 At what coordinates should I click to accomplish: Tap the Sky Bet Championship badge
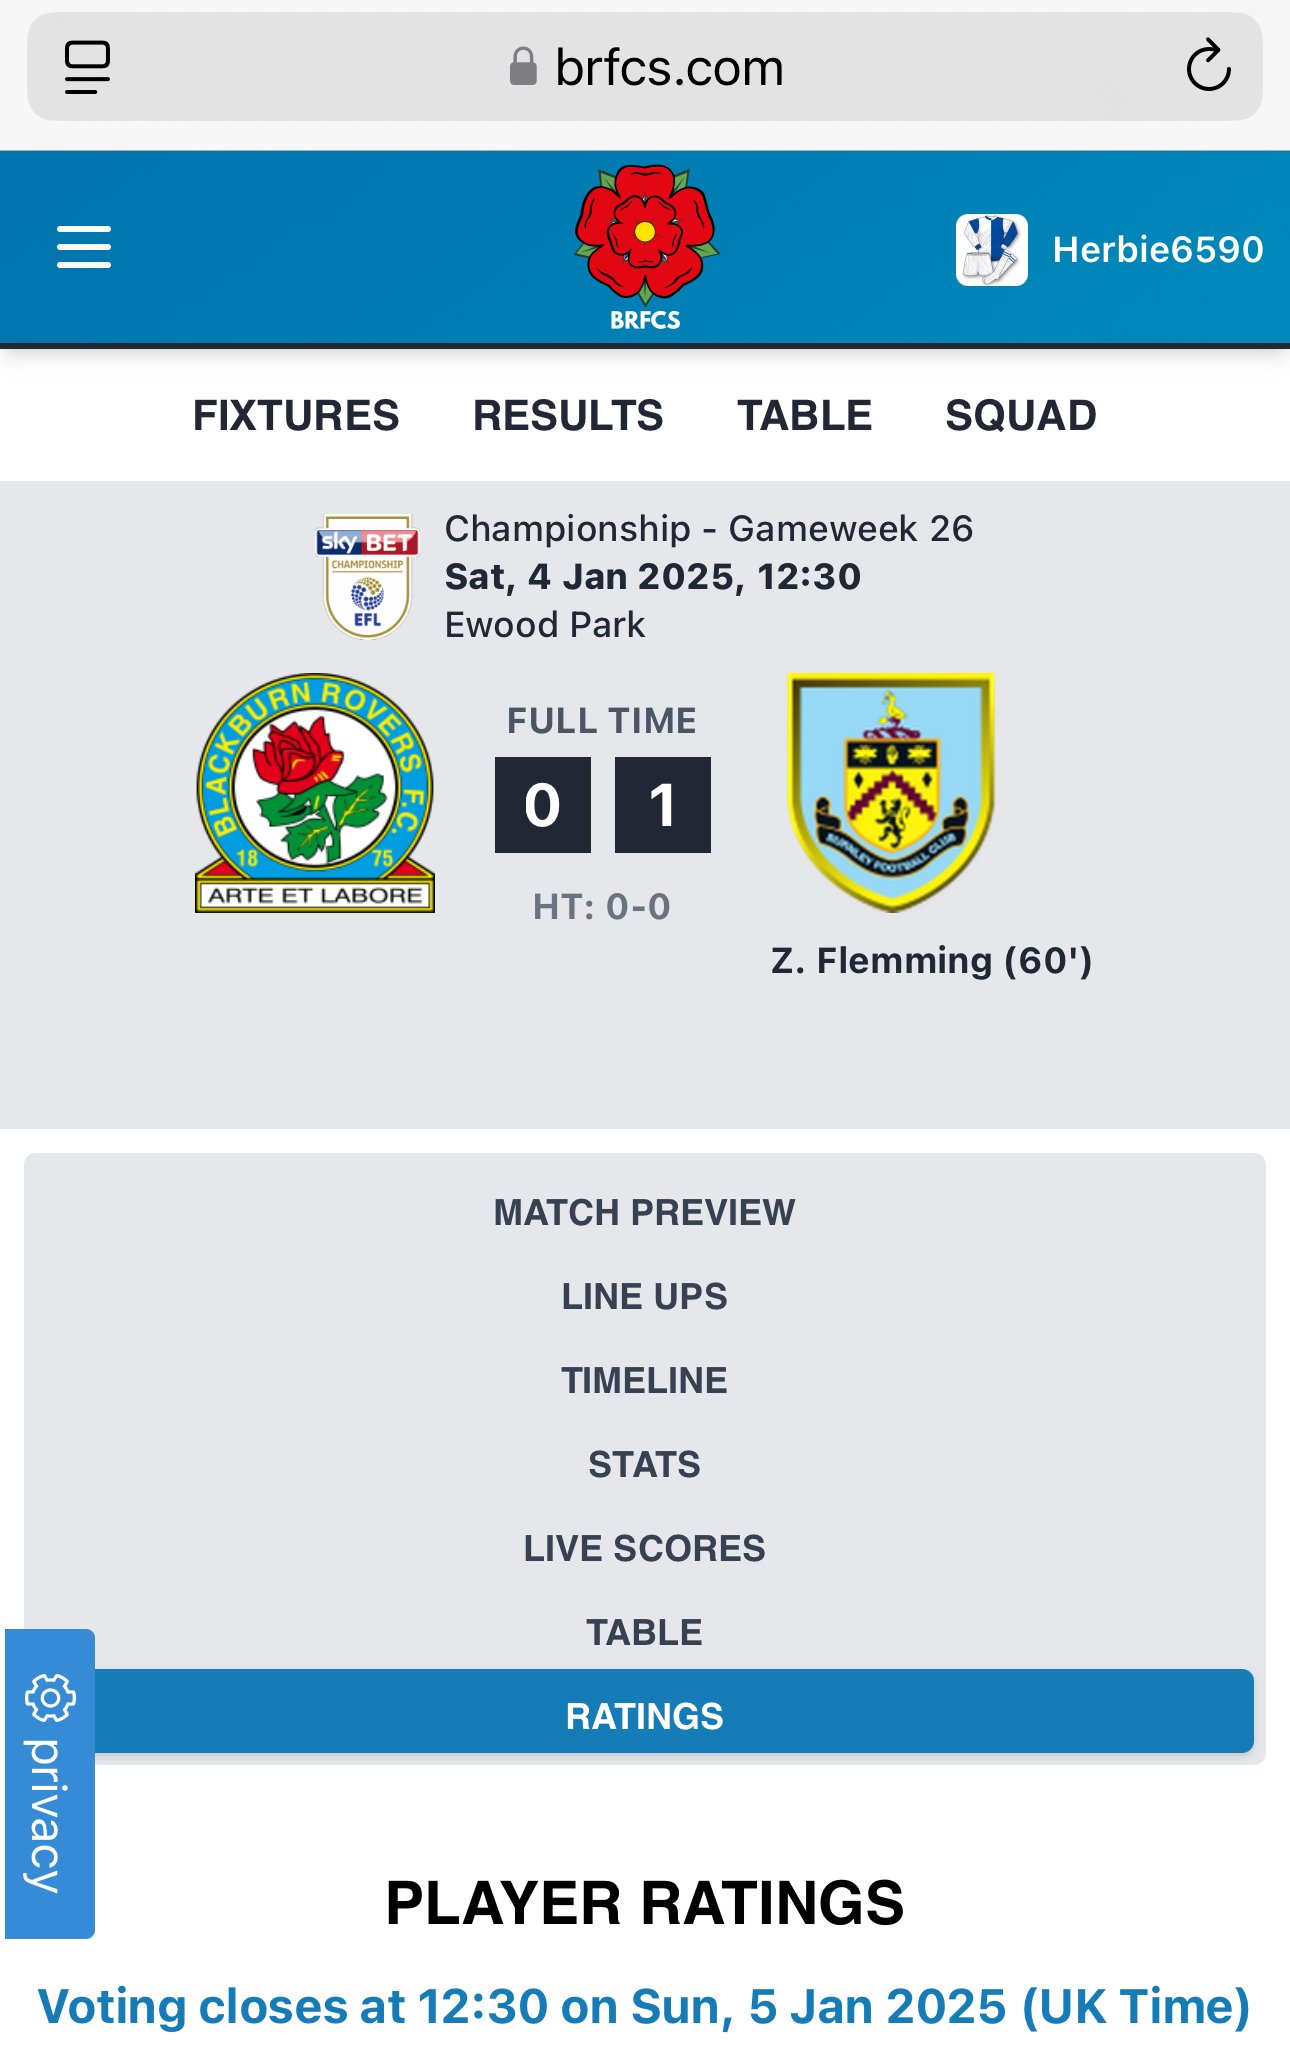[x=367, y=577]
